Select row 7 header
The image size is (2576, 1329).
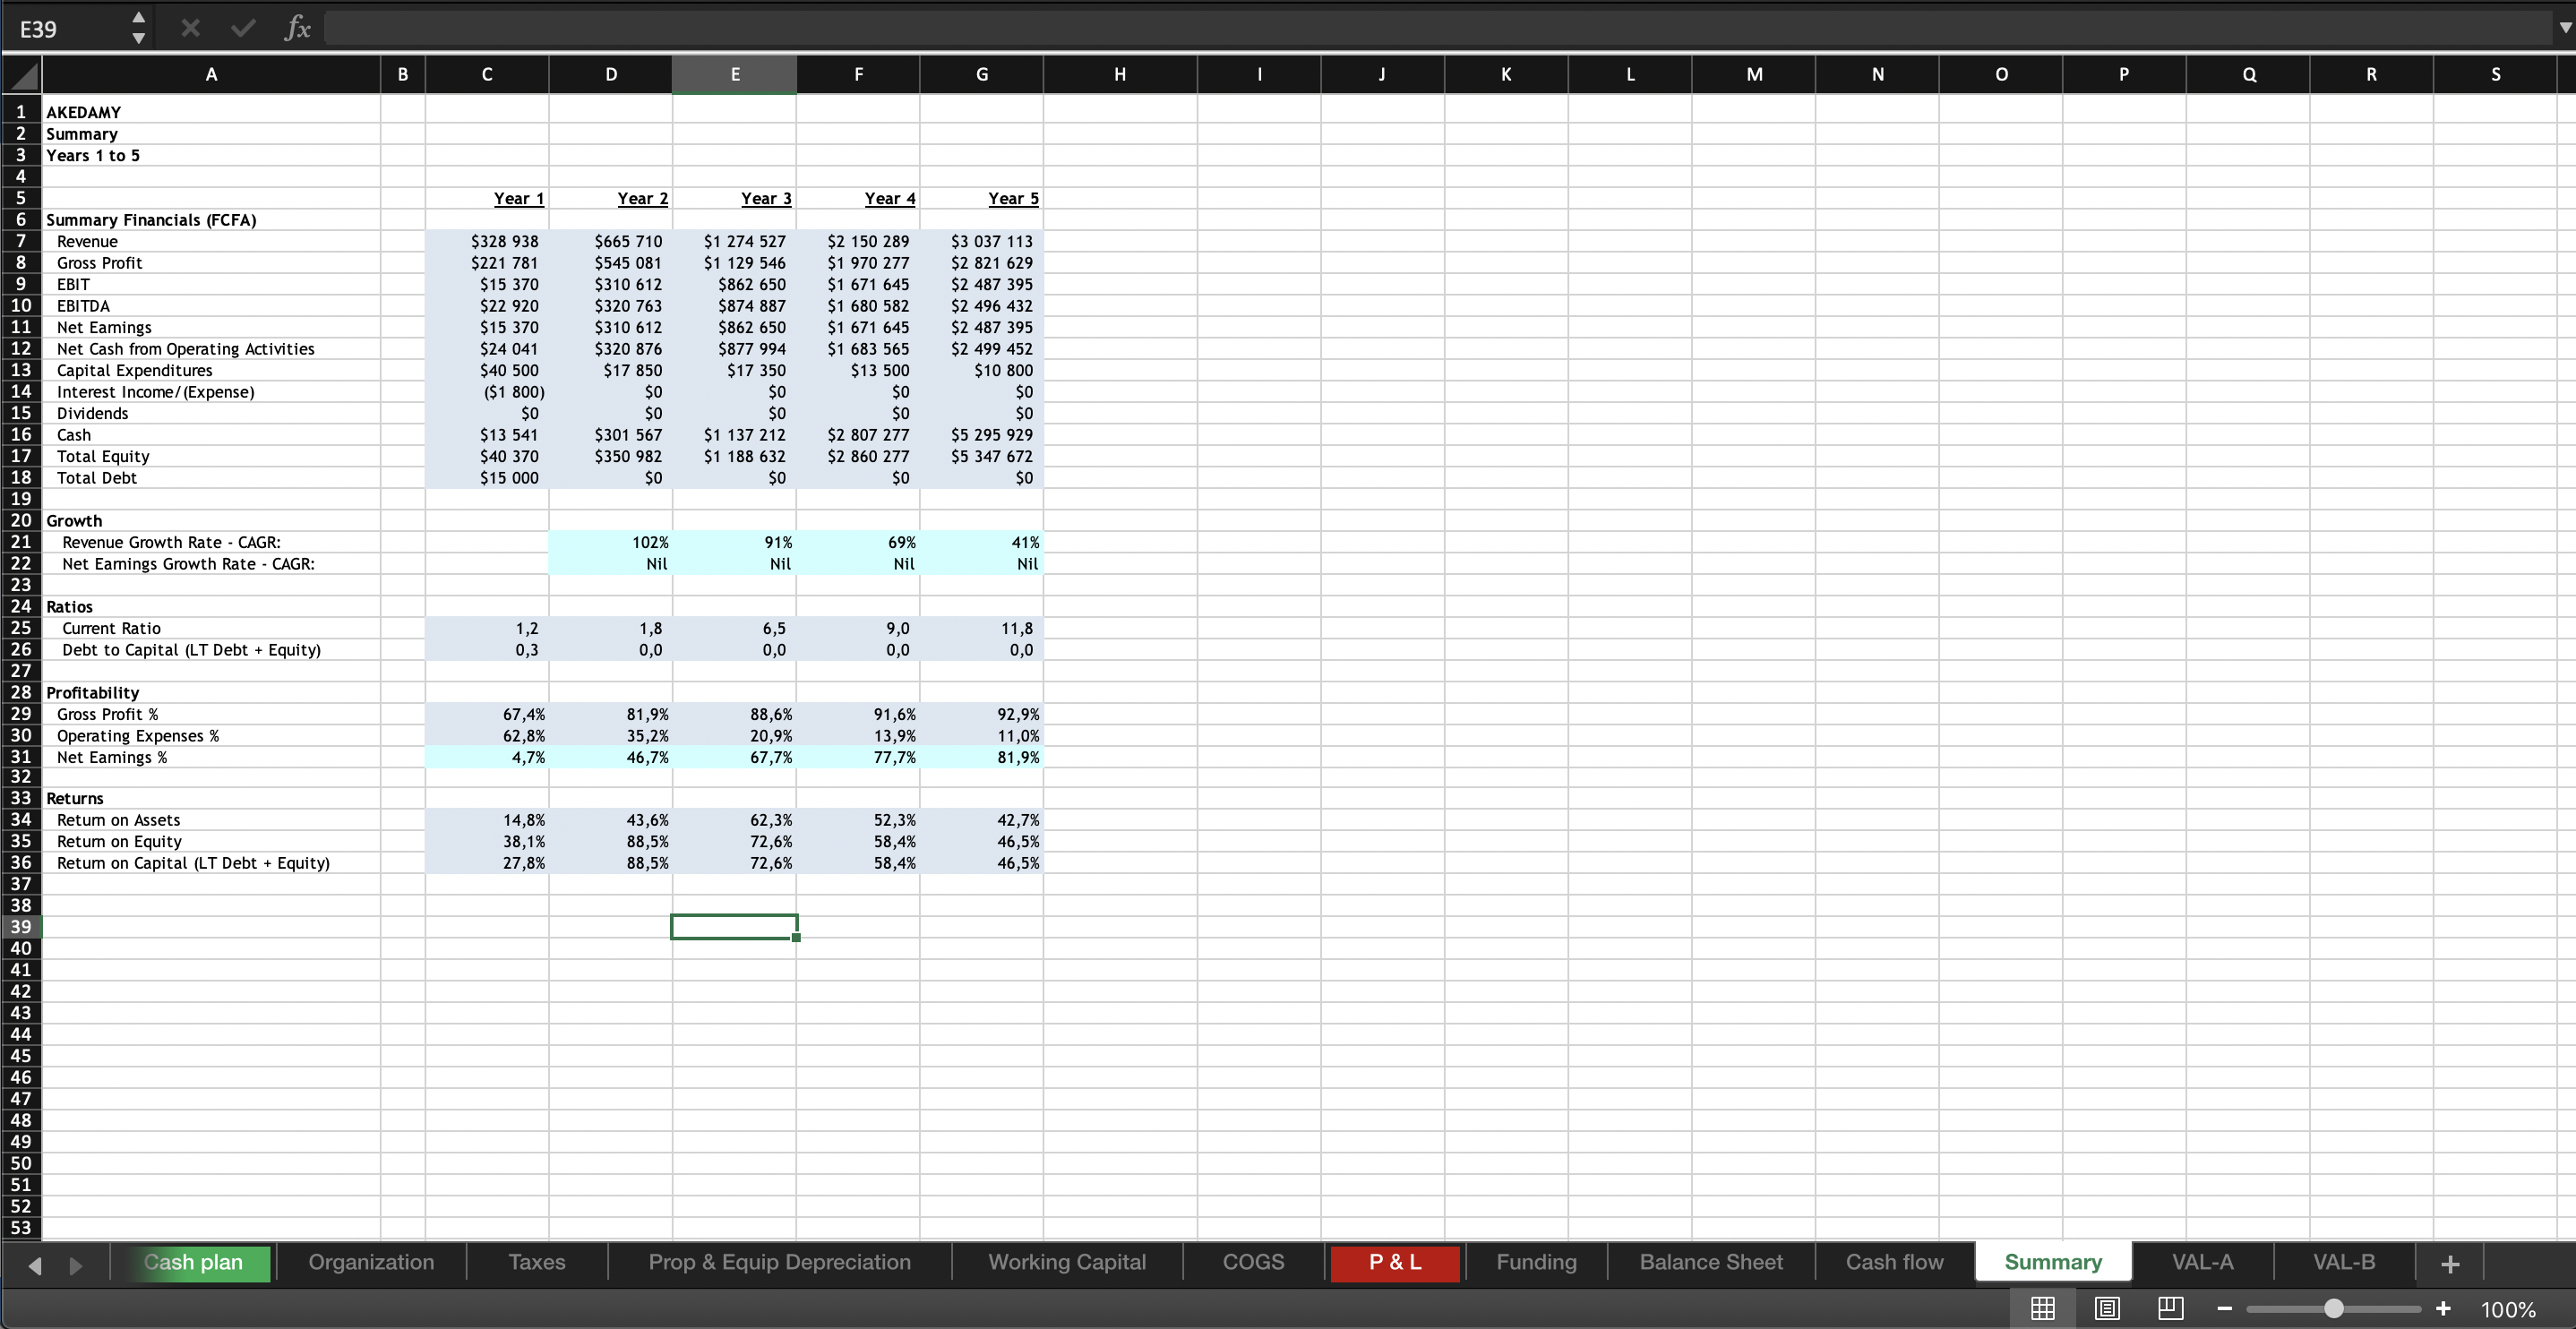pos(21,241)
